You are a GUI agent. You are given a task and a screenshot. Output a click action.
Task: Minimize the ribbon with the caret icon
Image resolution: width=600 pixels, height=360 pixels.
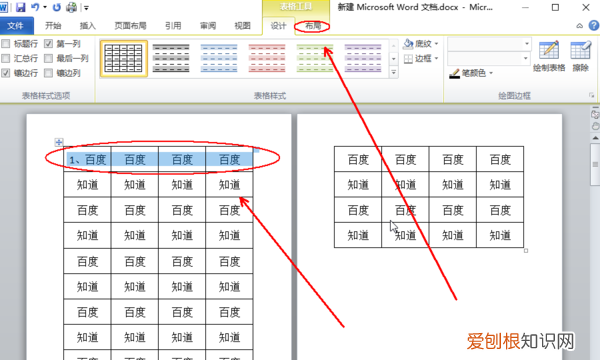point(579,26)
